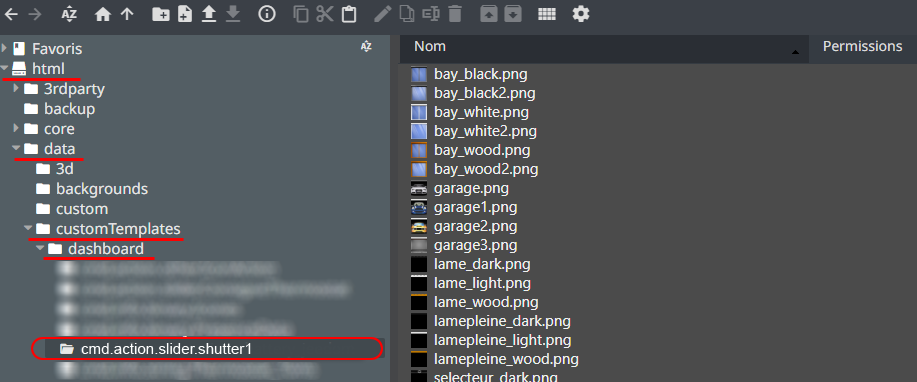The height and width of the screenshot is (382, 917).
Task: Click the scissors cut icon
Action: tap(325, 14)
